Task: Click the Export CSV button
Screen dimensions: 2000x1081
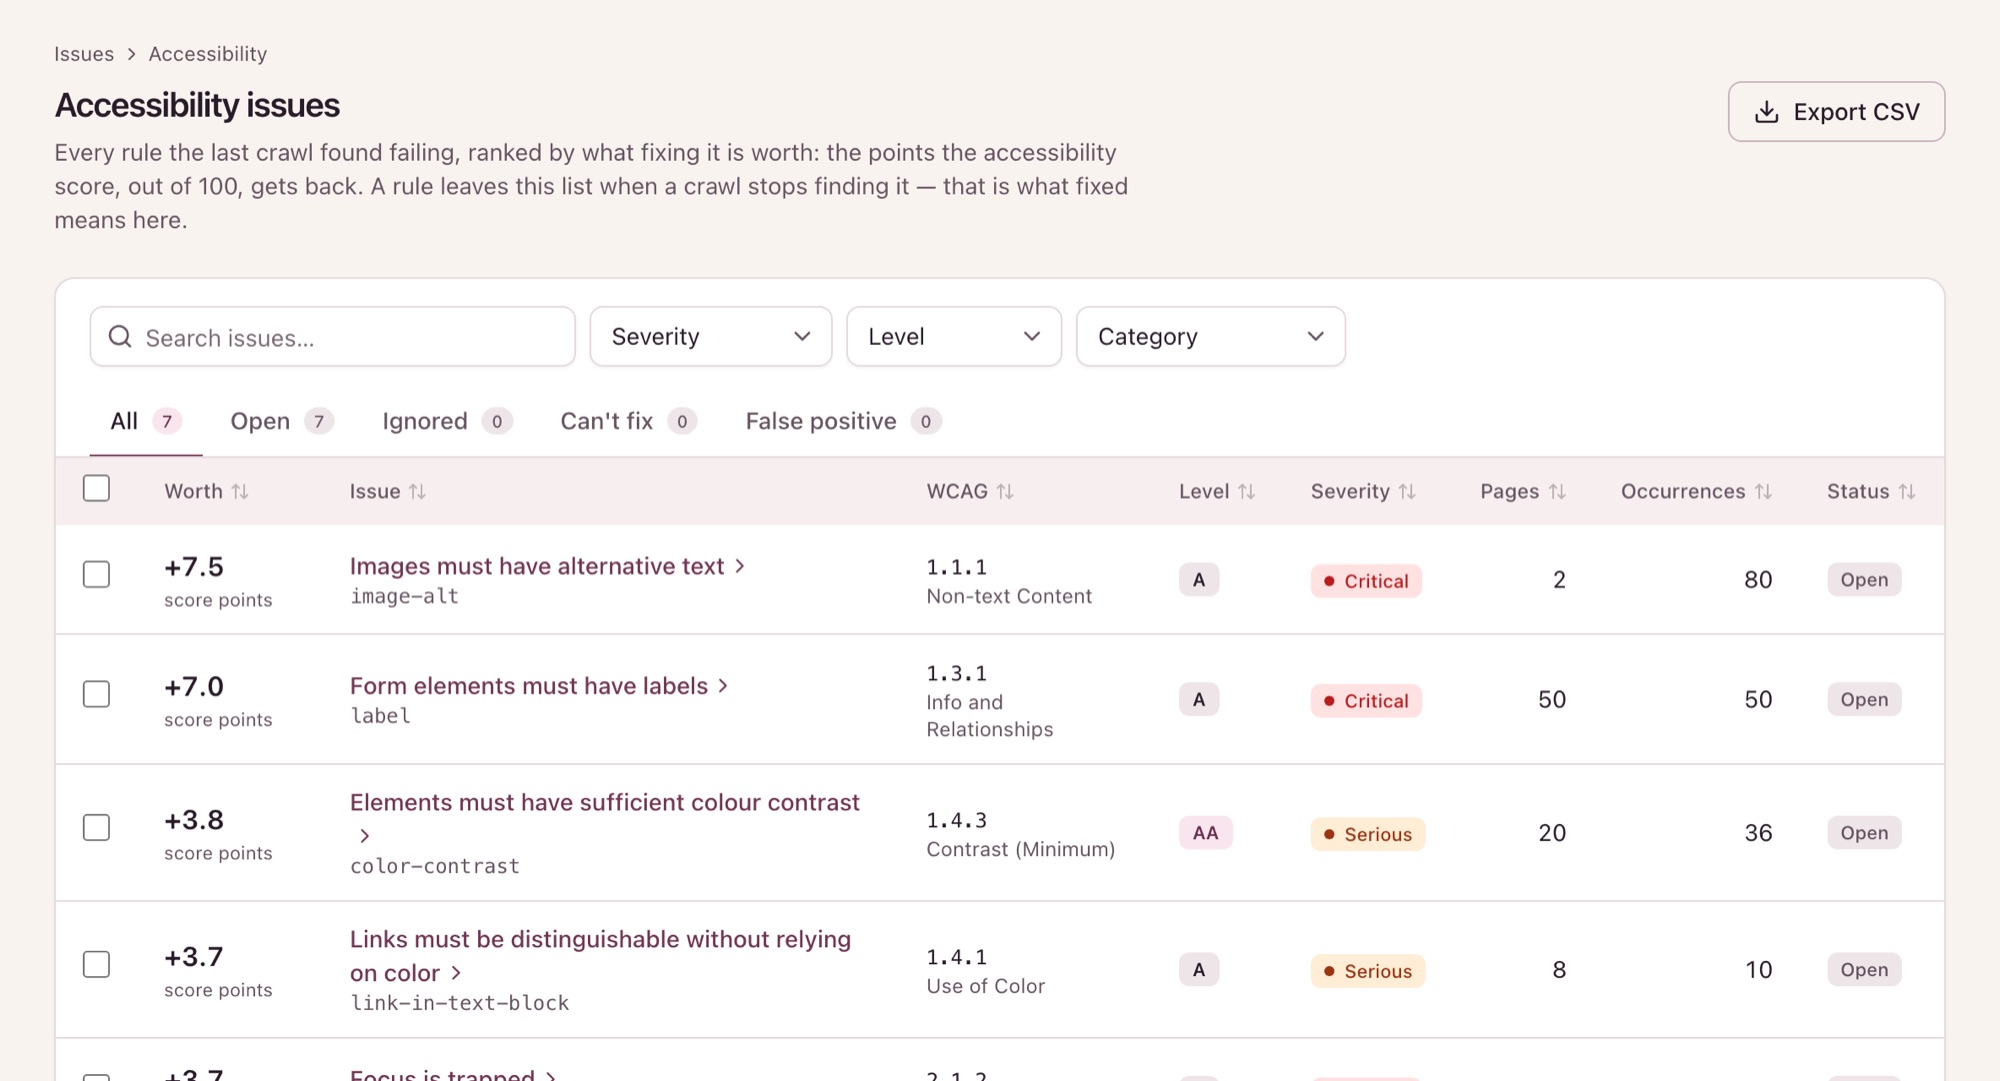Action: [1836, 112]
